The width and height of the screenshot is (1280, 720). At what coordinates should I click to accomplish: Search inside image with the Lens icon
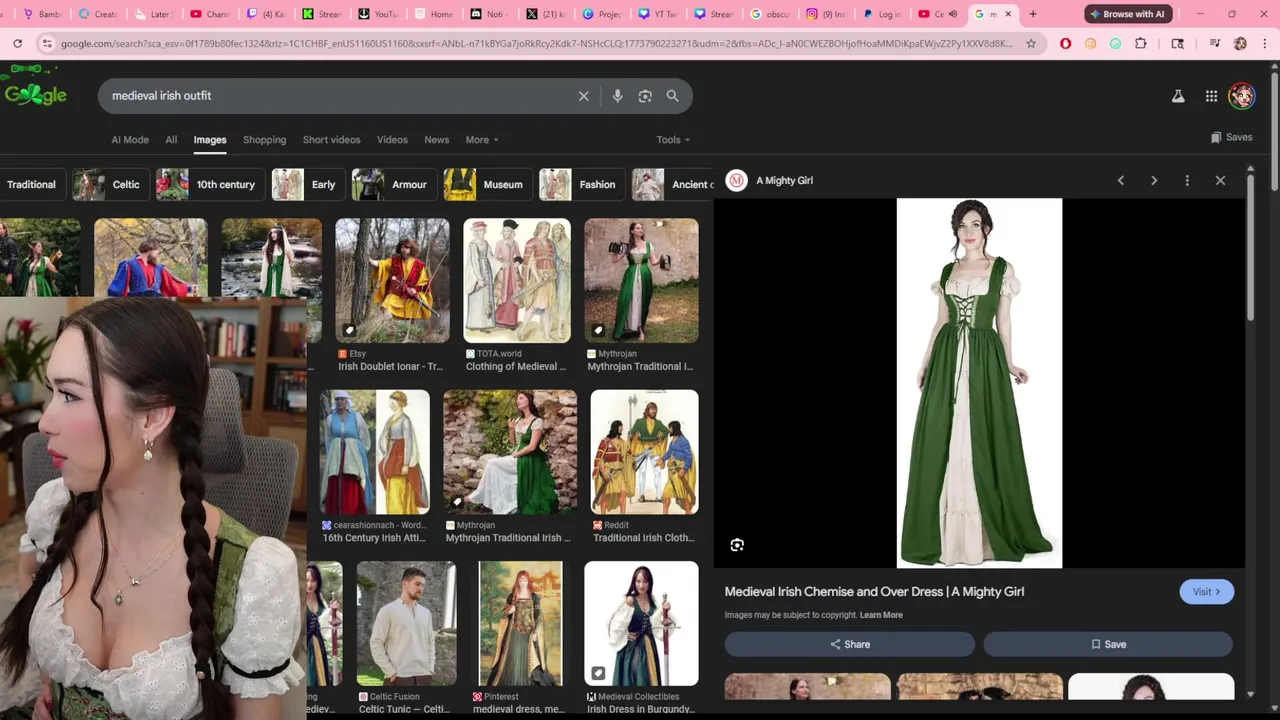point(737,545)
